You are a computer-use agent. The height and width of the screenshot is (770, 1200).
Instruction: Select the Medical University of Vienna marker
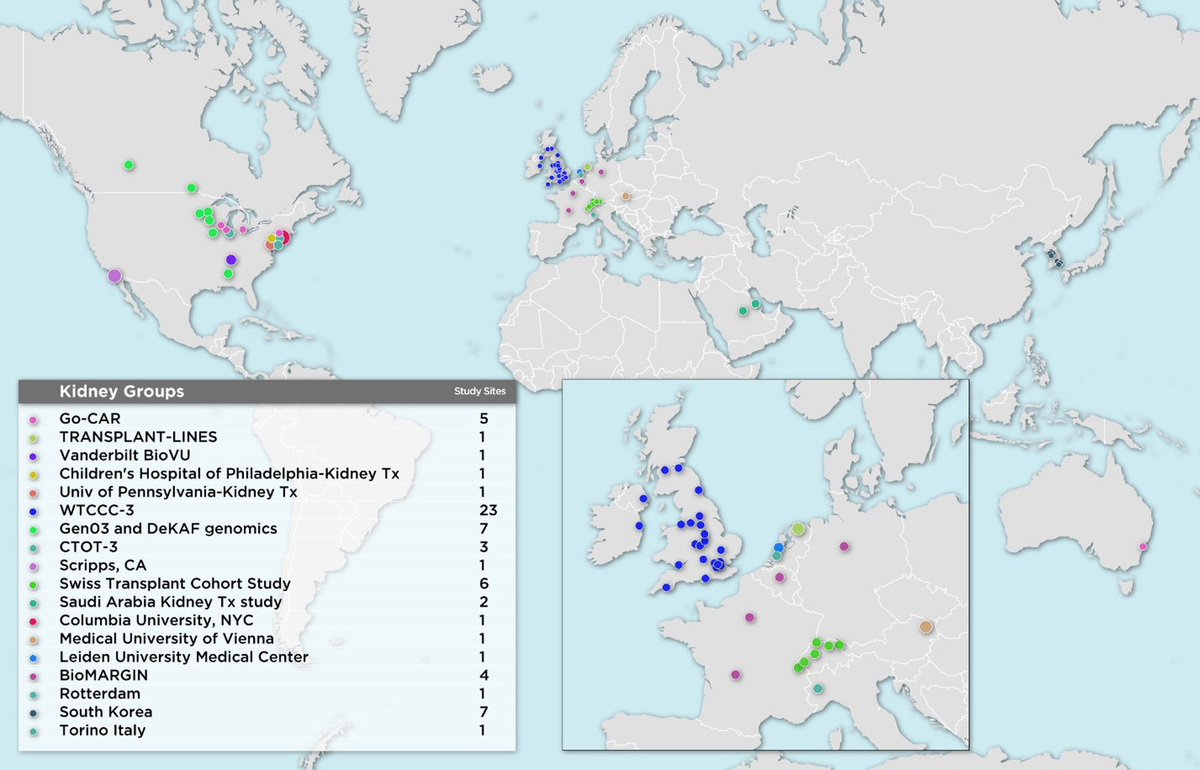[924, 625]
